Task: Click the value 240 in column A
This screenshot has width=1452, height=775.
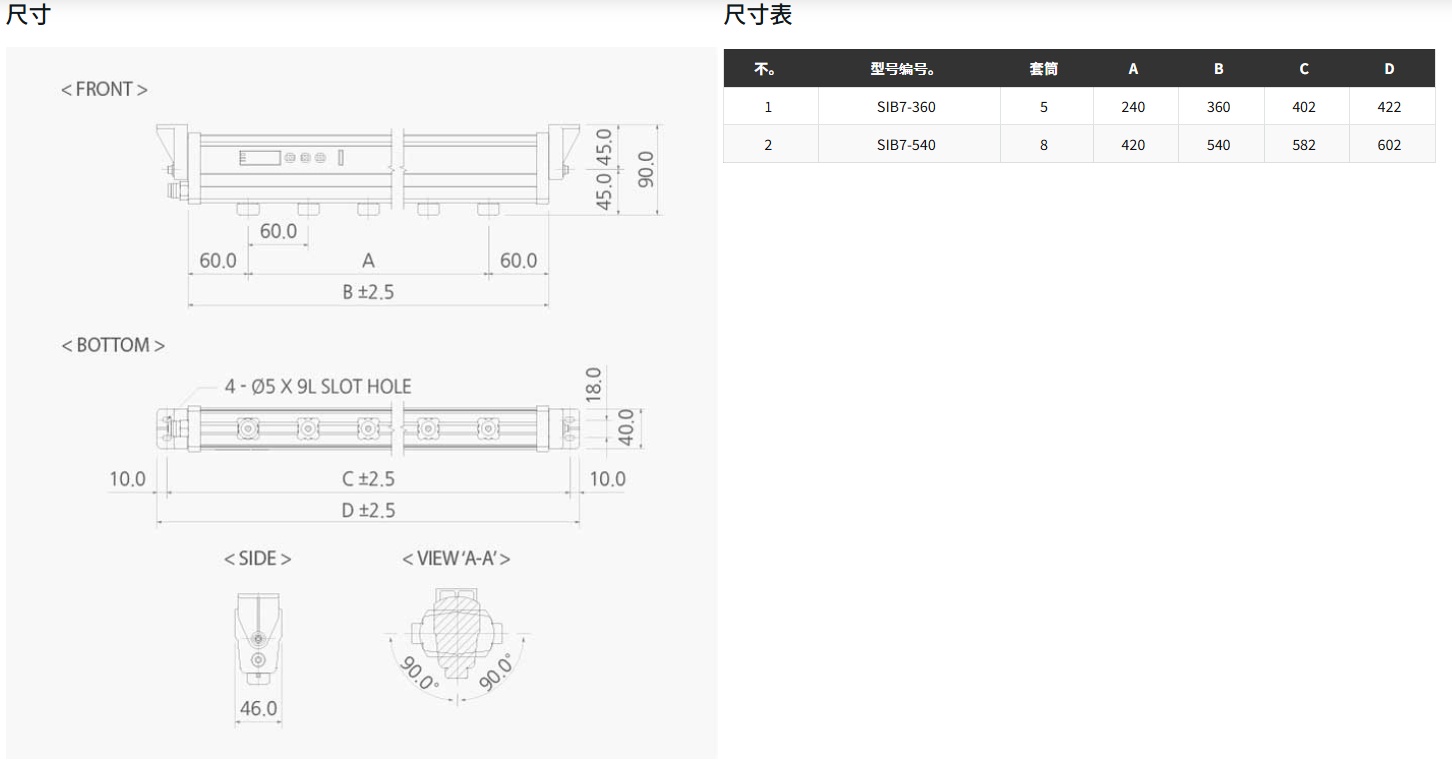Action: 1133,107
